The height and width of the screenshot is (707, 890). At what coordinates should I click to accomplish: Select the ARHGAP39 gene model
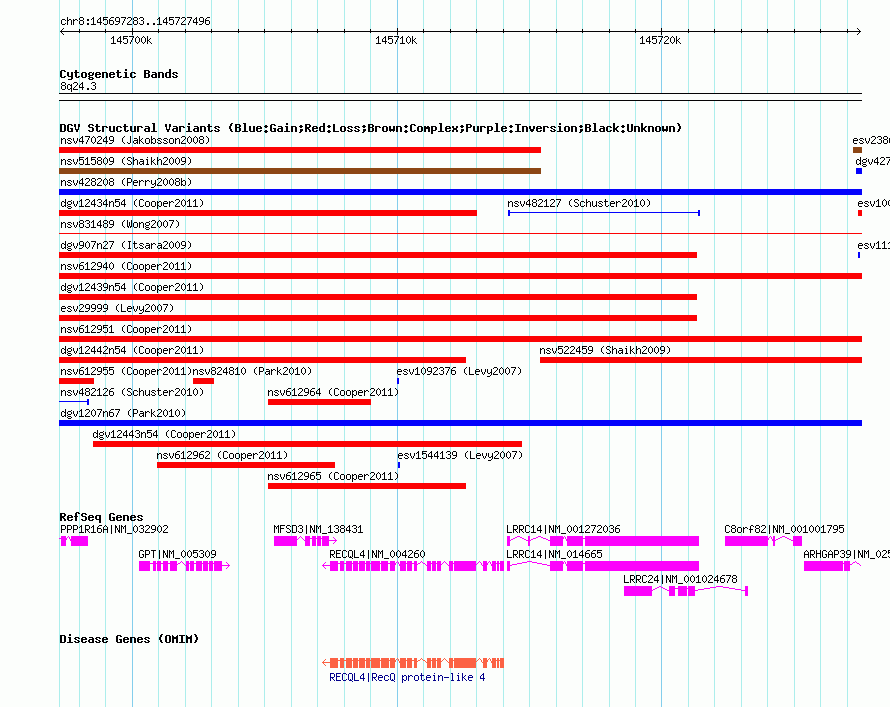pyautogui.click(x=832, y=566)
